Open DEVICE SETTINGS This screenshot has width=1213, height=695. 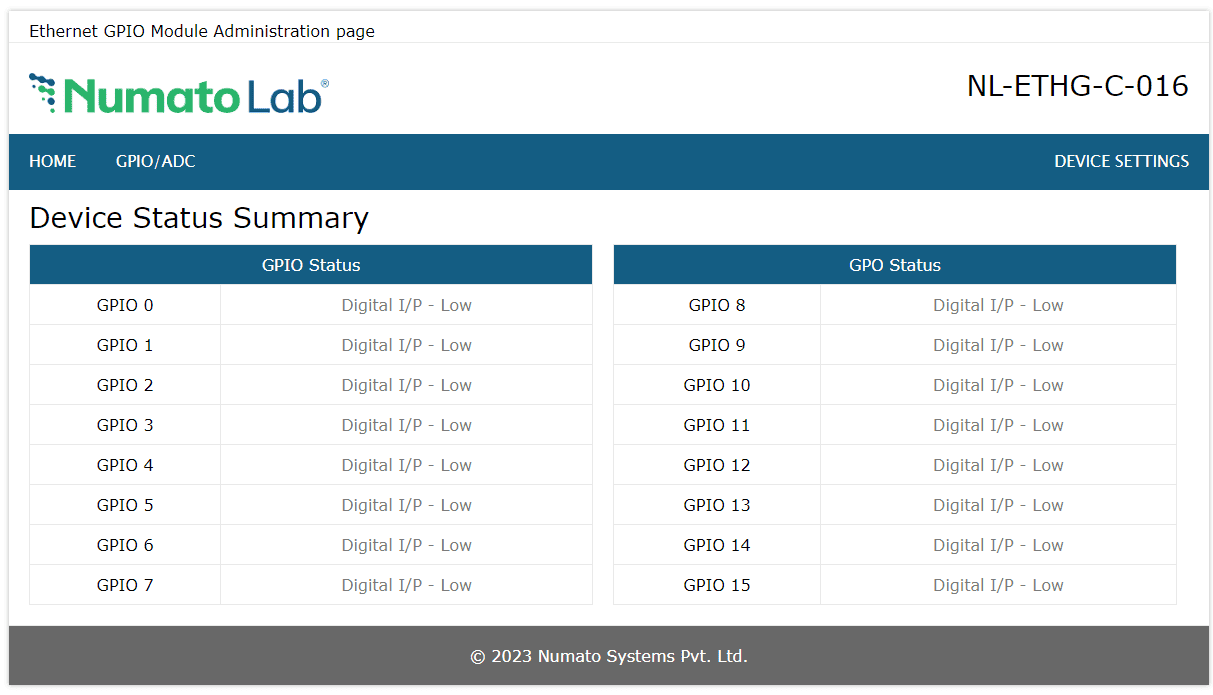point(1121,161)
